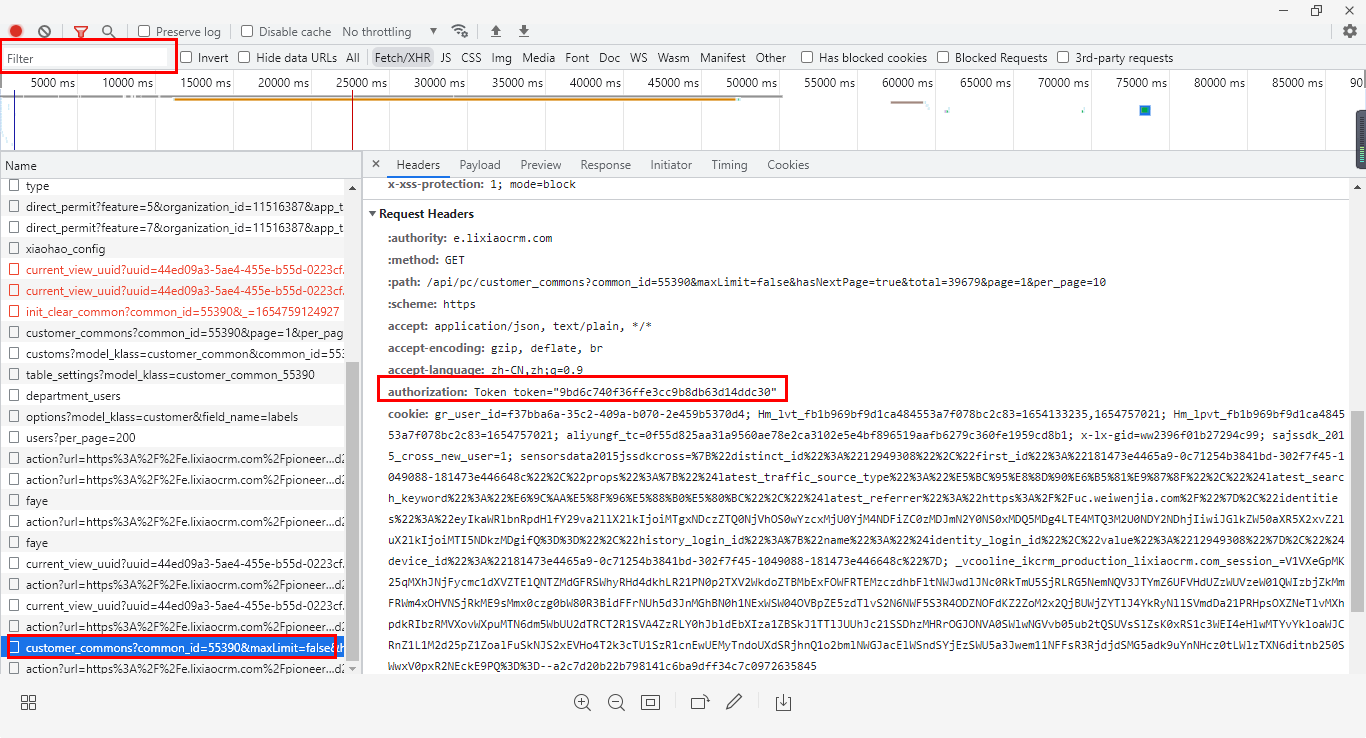
Task: Rotate the image with rotate icon
Action: click(x=700, y=703)
